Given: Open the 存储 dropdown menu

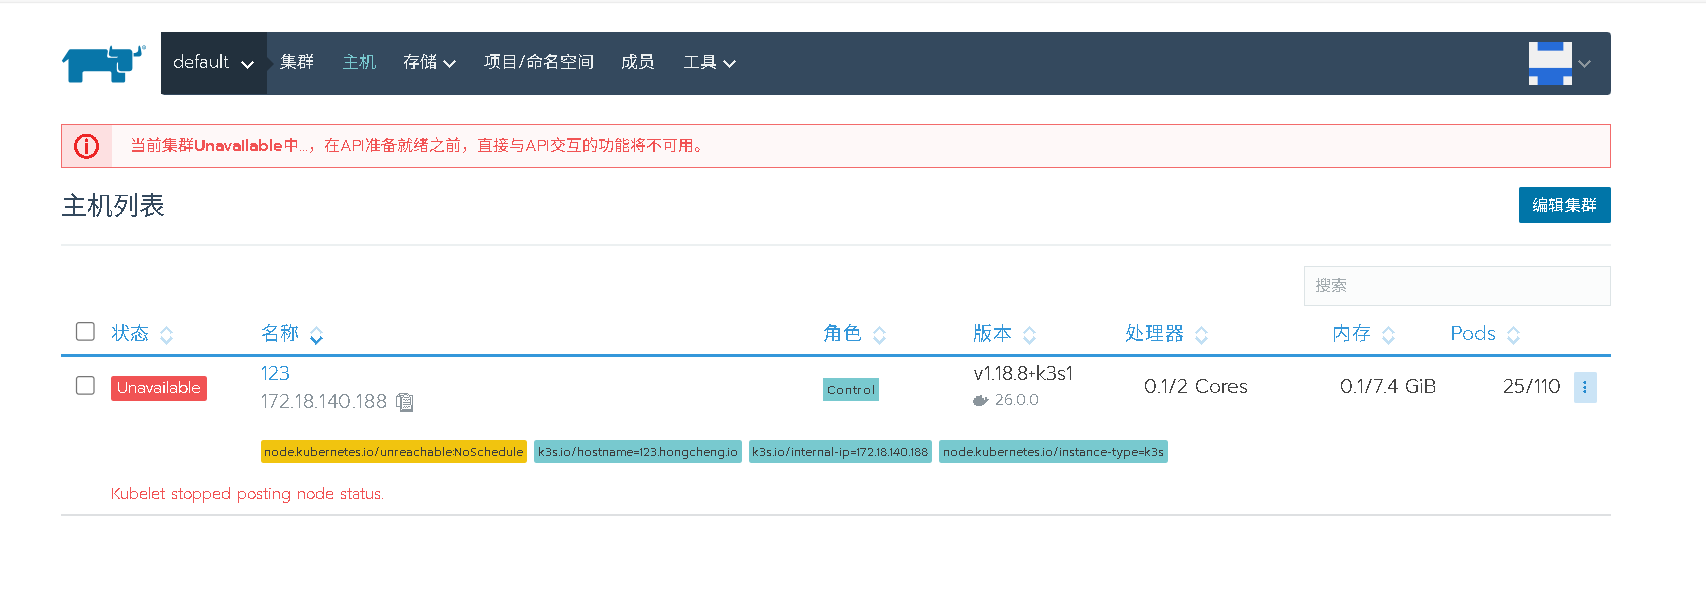Looking at the screenshot, I should click(429, 63).
